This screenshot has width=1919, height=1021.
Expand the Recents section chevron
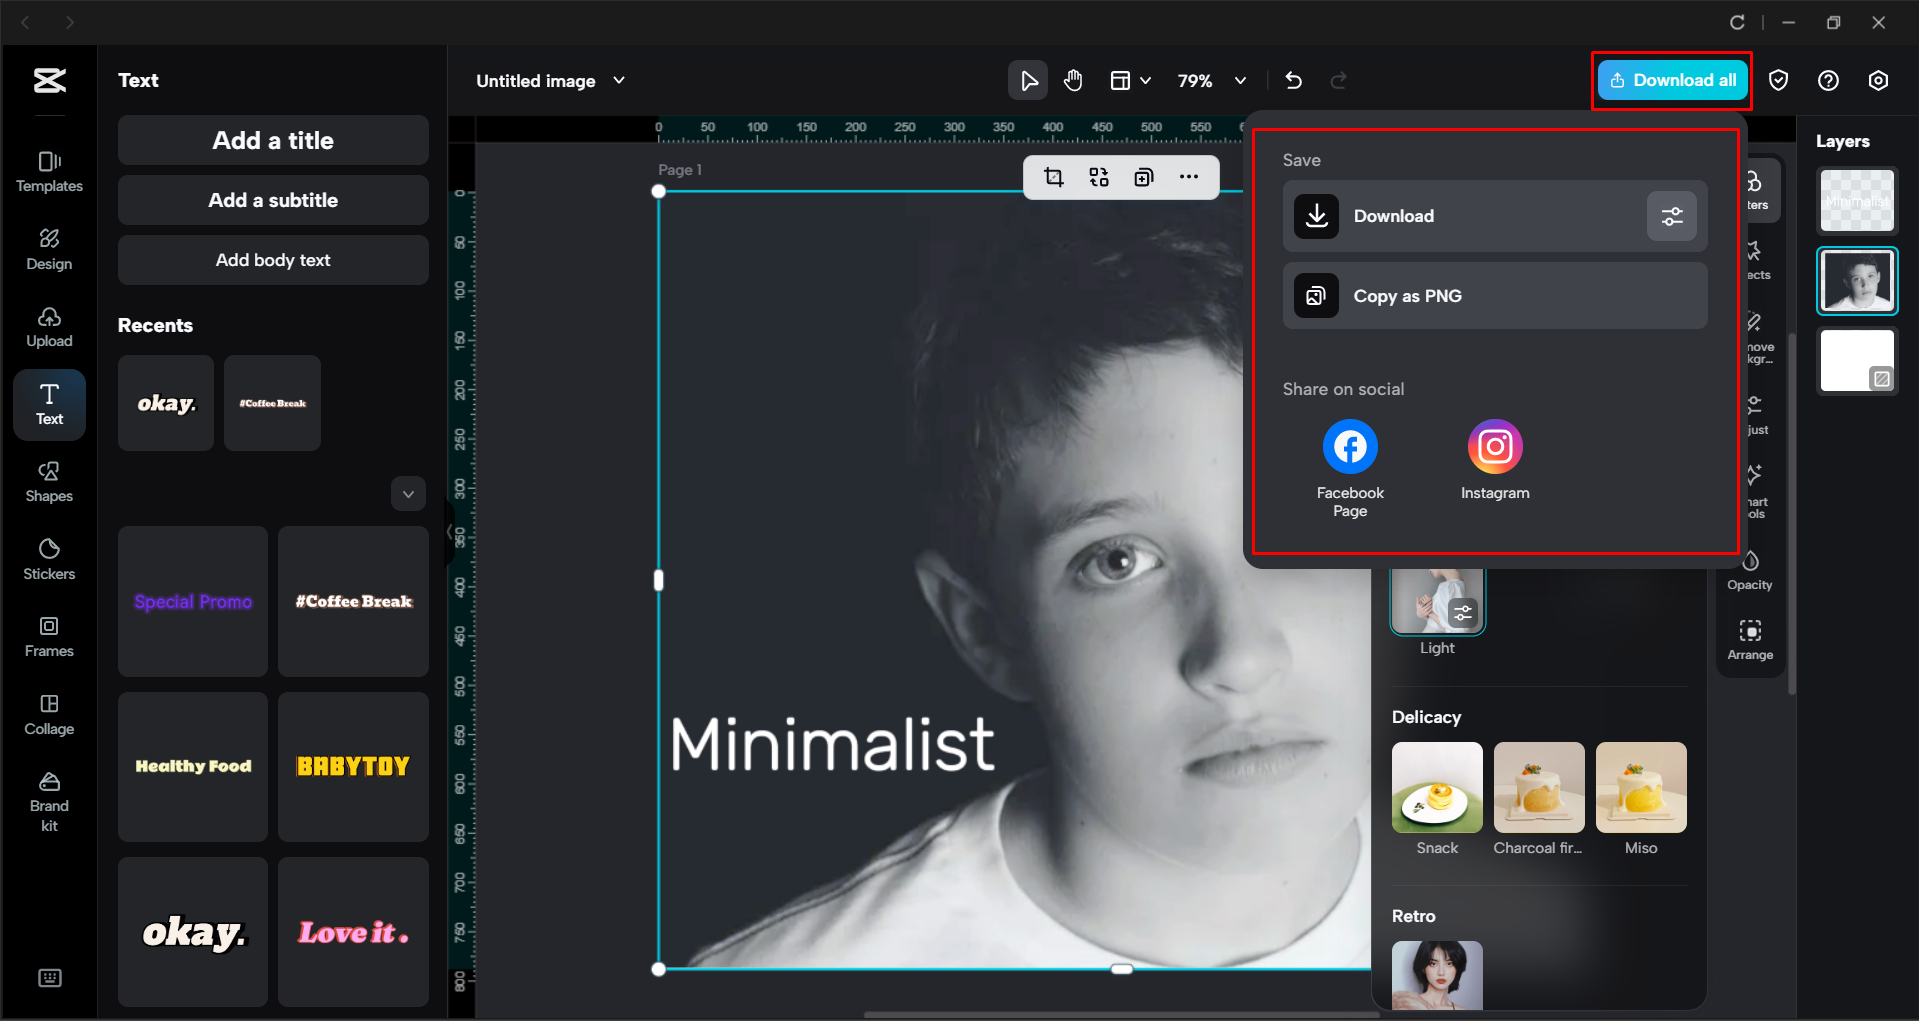coord(408,493)
